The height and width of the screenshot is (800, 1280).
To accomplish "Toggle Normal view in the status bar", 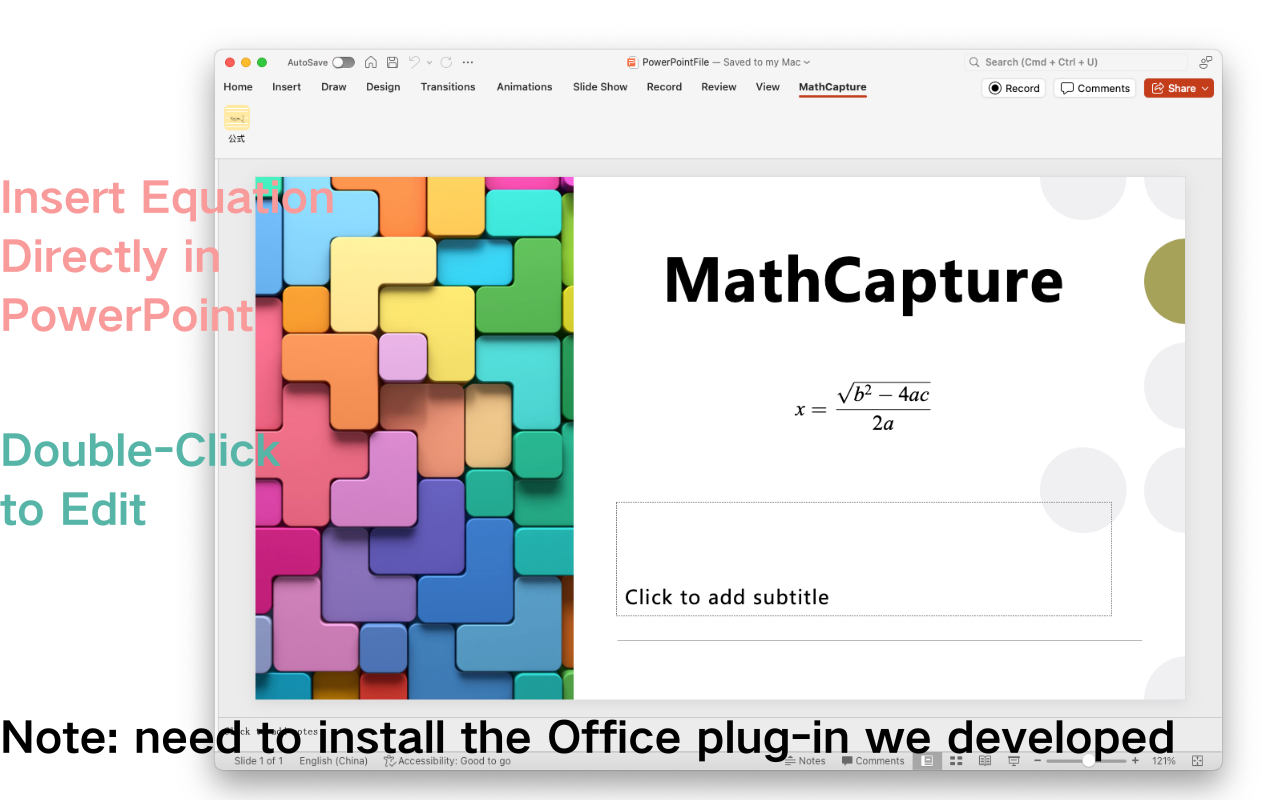I will click(927, 760).
